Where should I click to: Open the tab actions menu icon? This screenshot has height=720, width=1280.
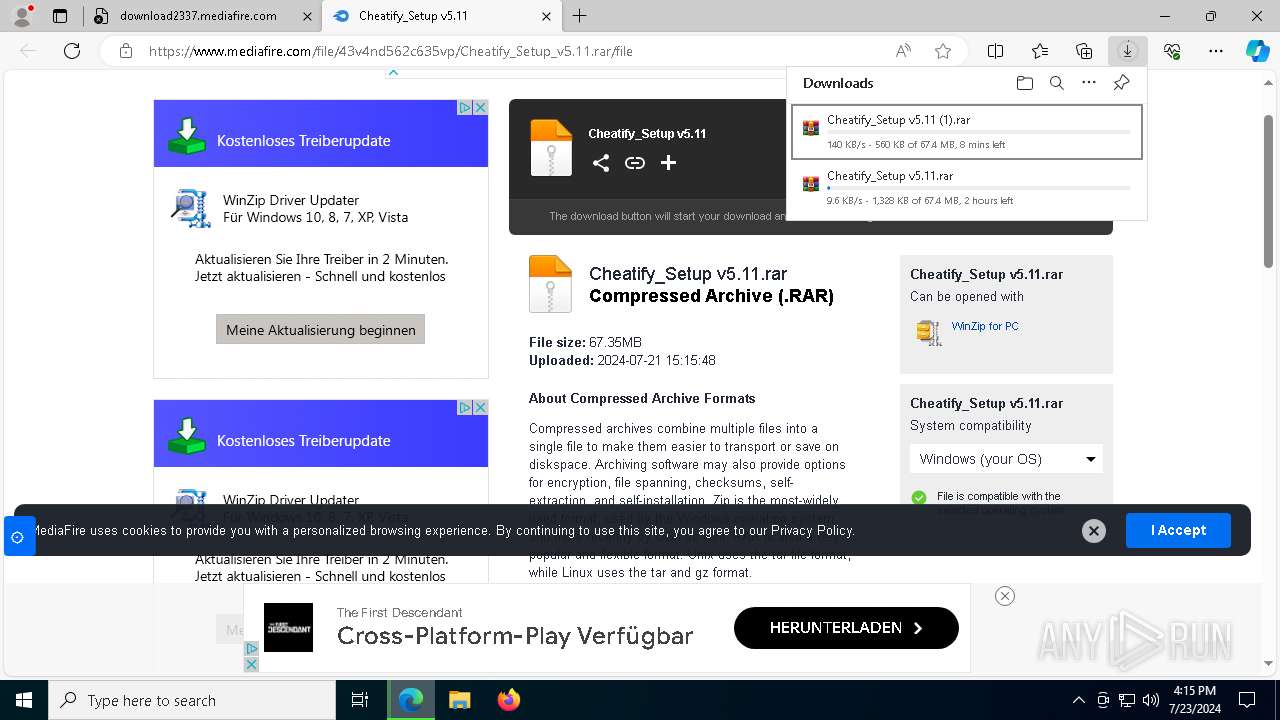point(60,16)
